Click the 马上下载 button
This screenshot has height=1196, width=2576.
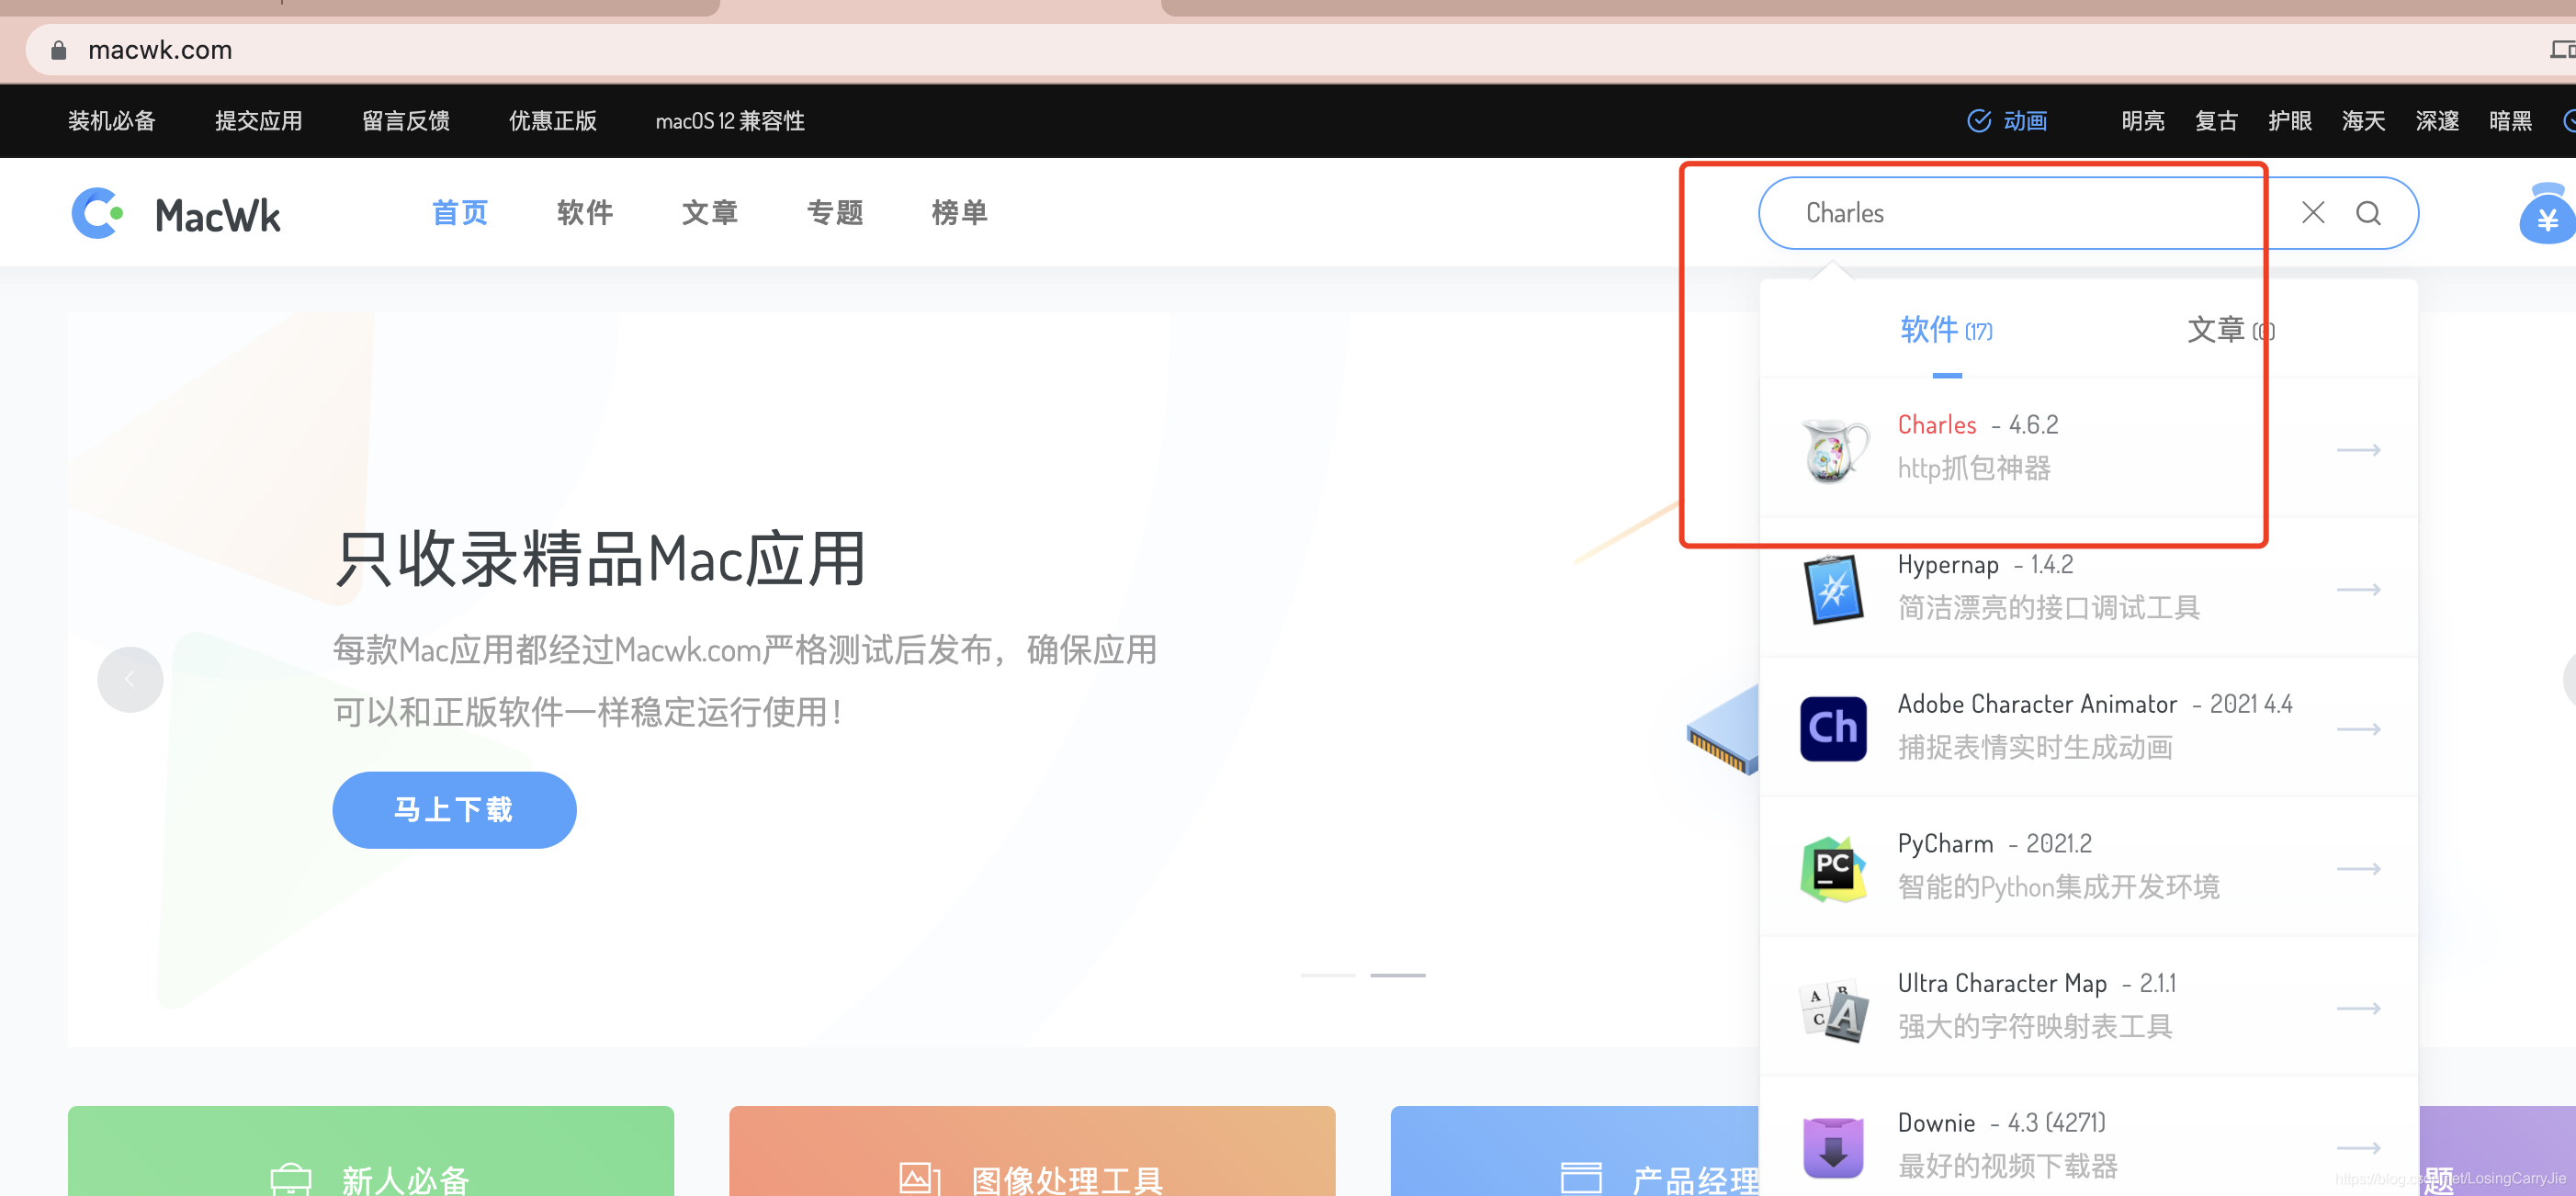click(454, 809)
